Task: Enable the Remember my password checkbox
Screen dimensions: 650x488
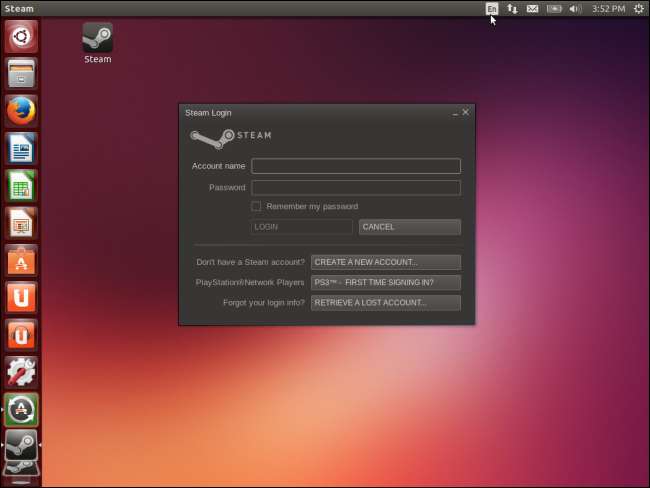Action: (256, 207)
